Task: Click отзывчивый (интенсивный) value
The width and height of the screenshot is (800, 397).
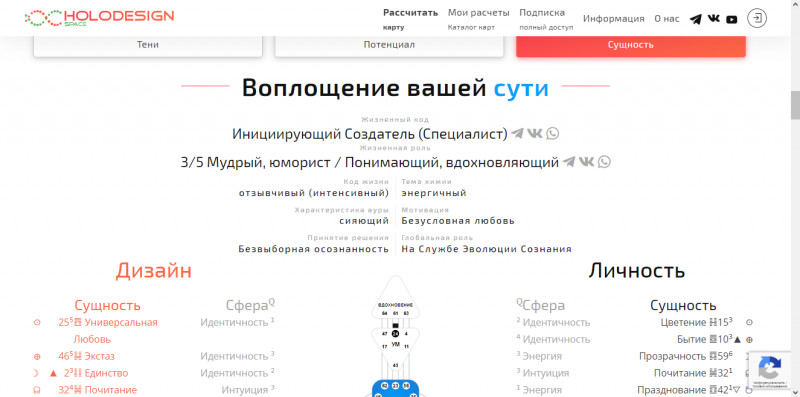Action: (314, 193)
